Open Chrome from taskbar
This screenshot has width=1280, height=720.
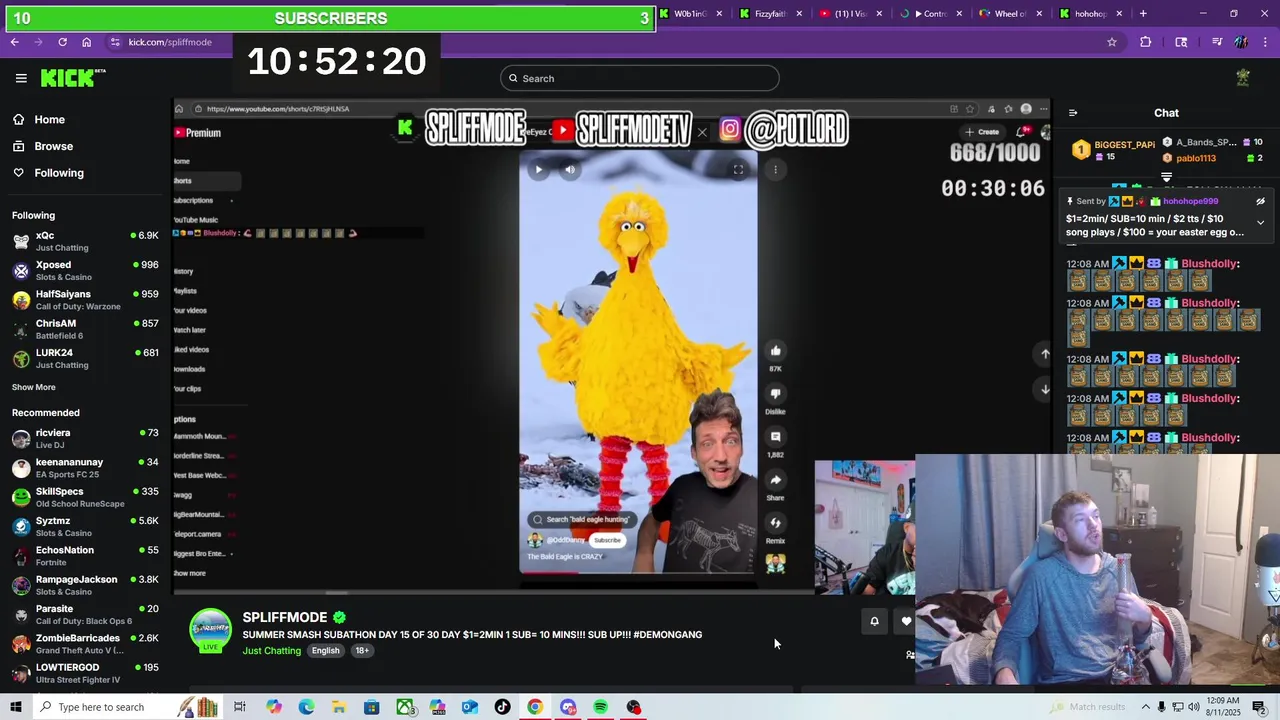535,707
